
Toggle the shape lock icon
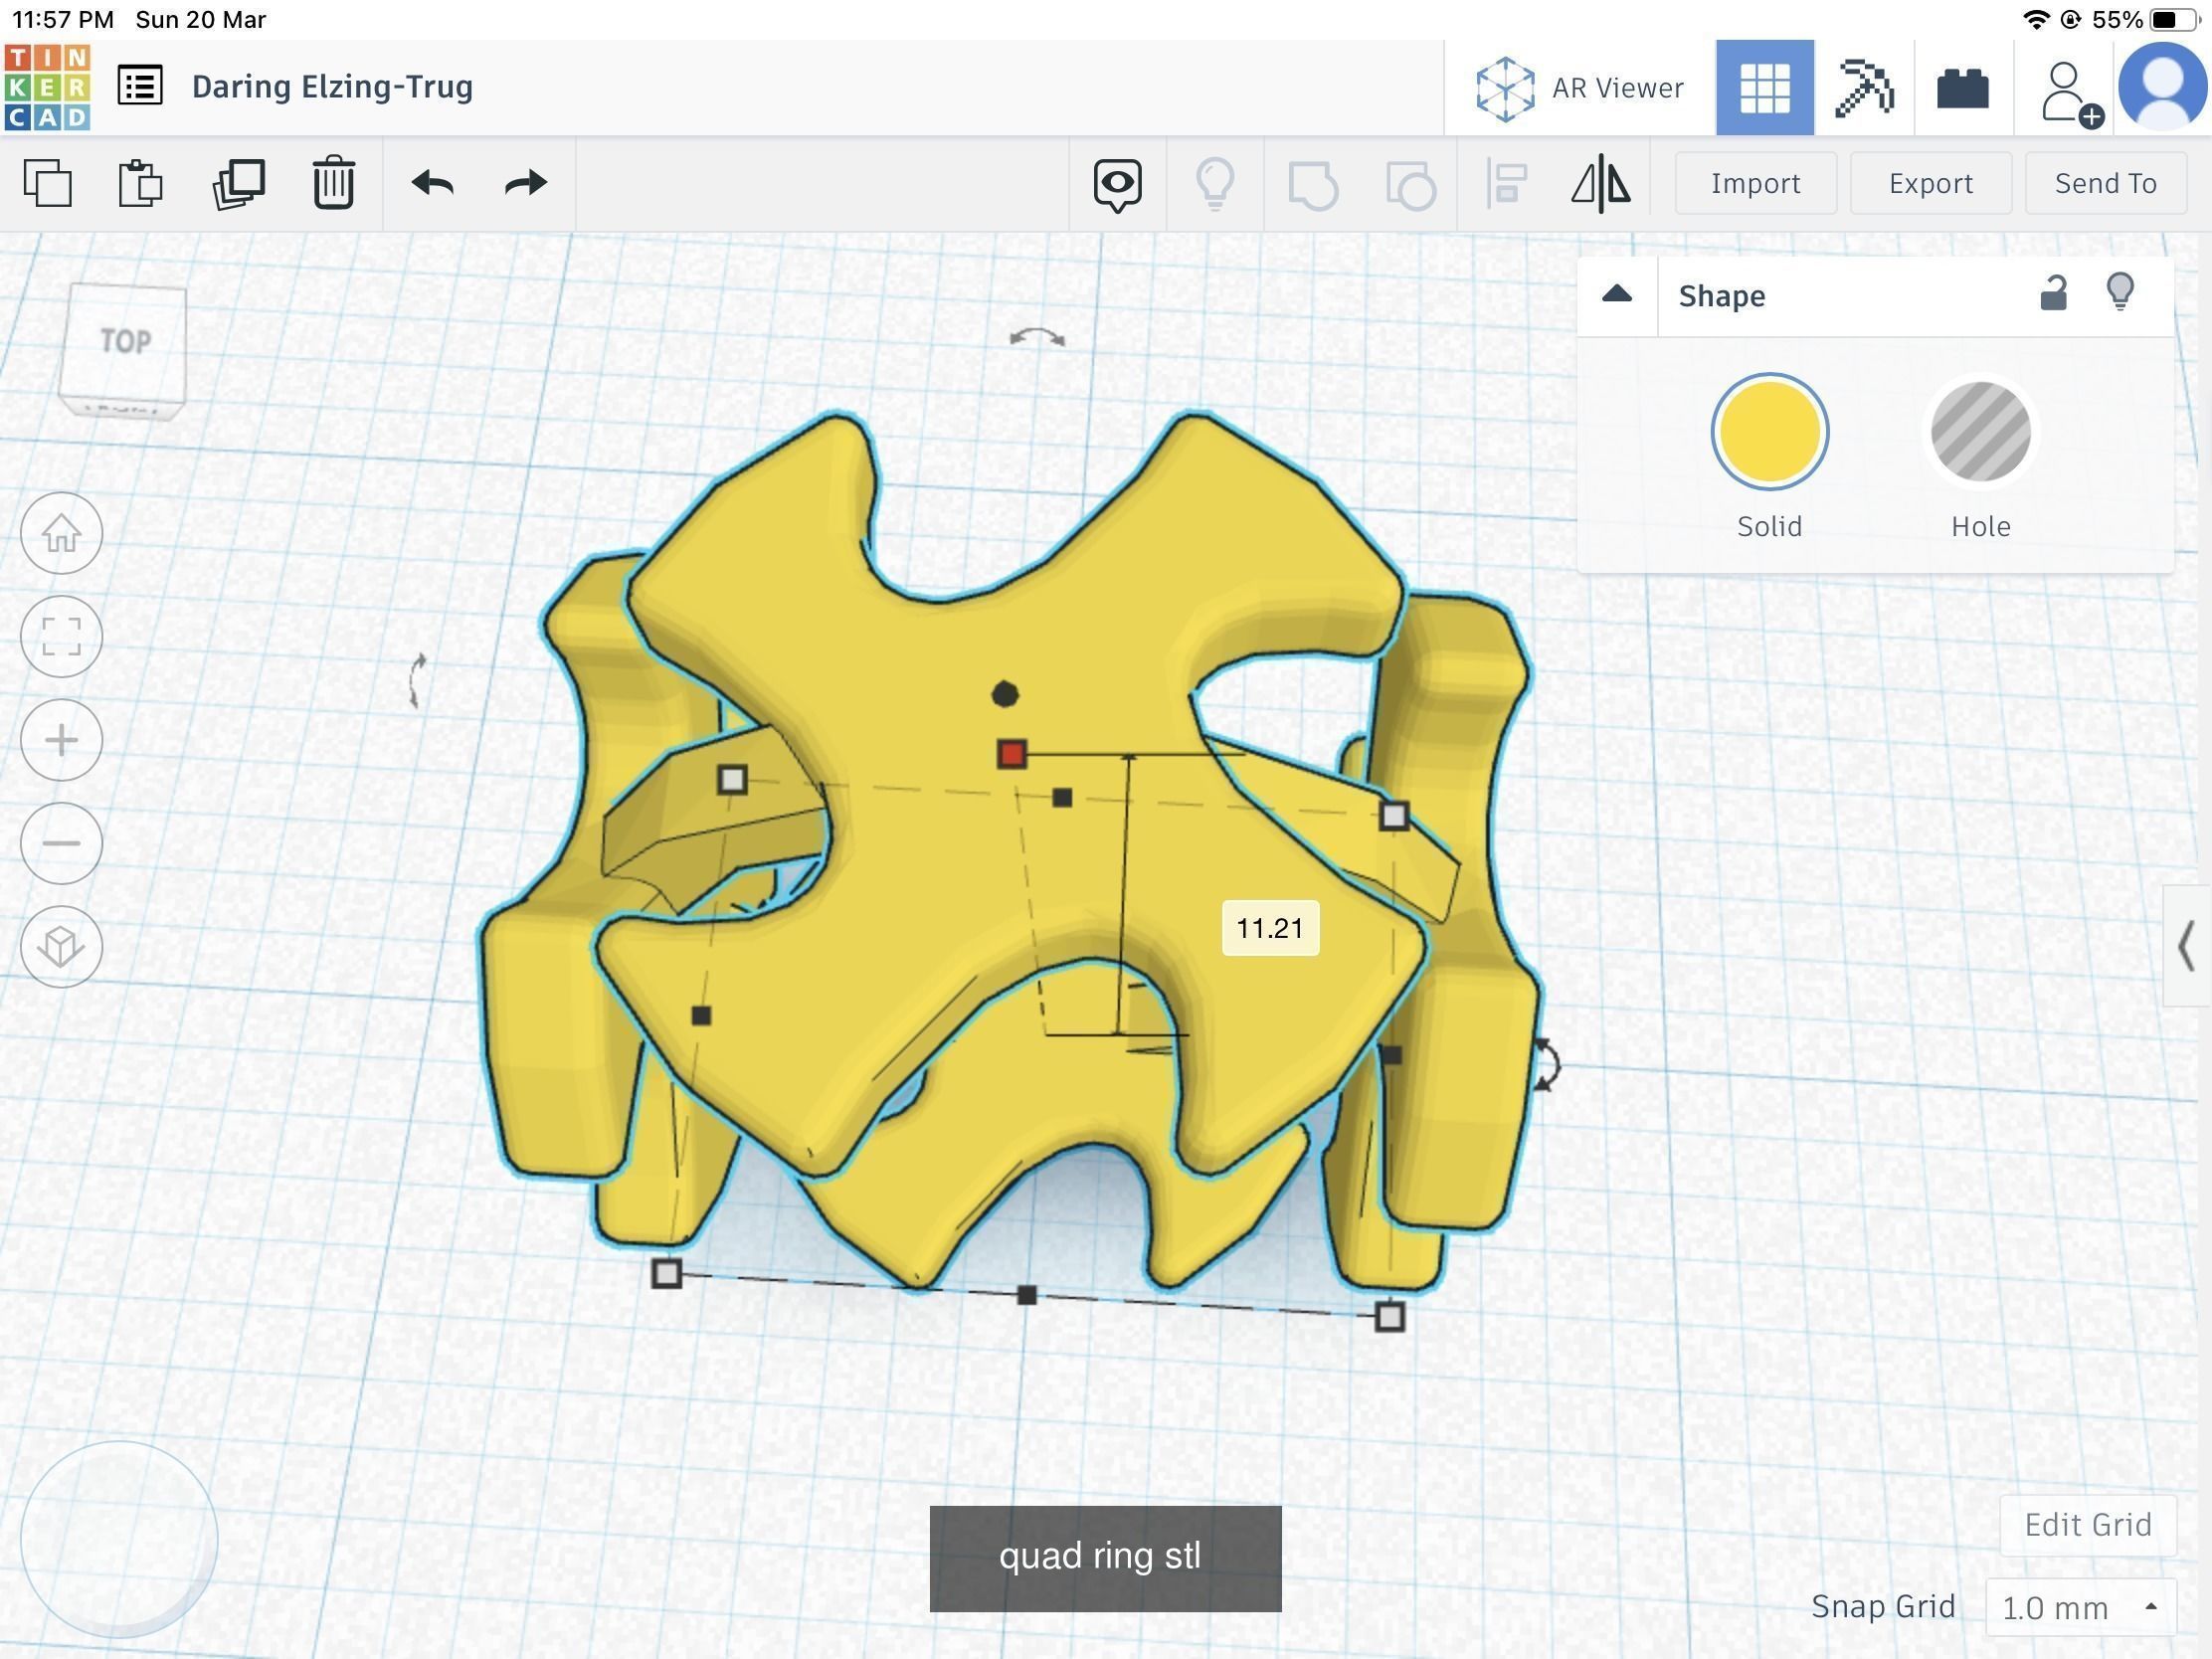[x=2052, y=294]
